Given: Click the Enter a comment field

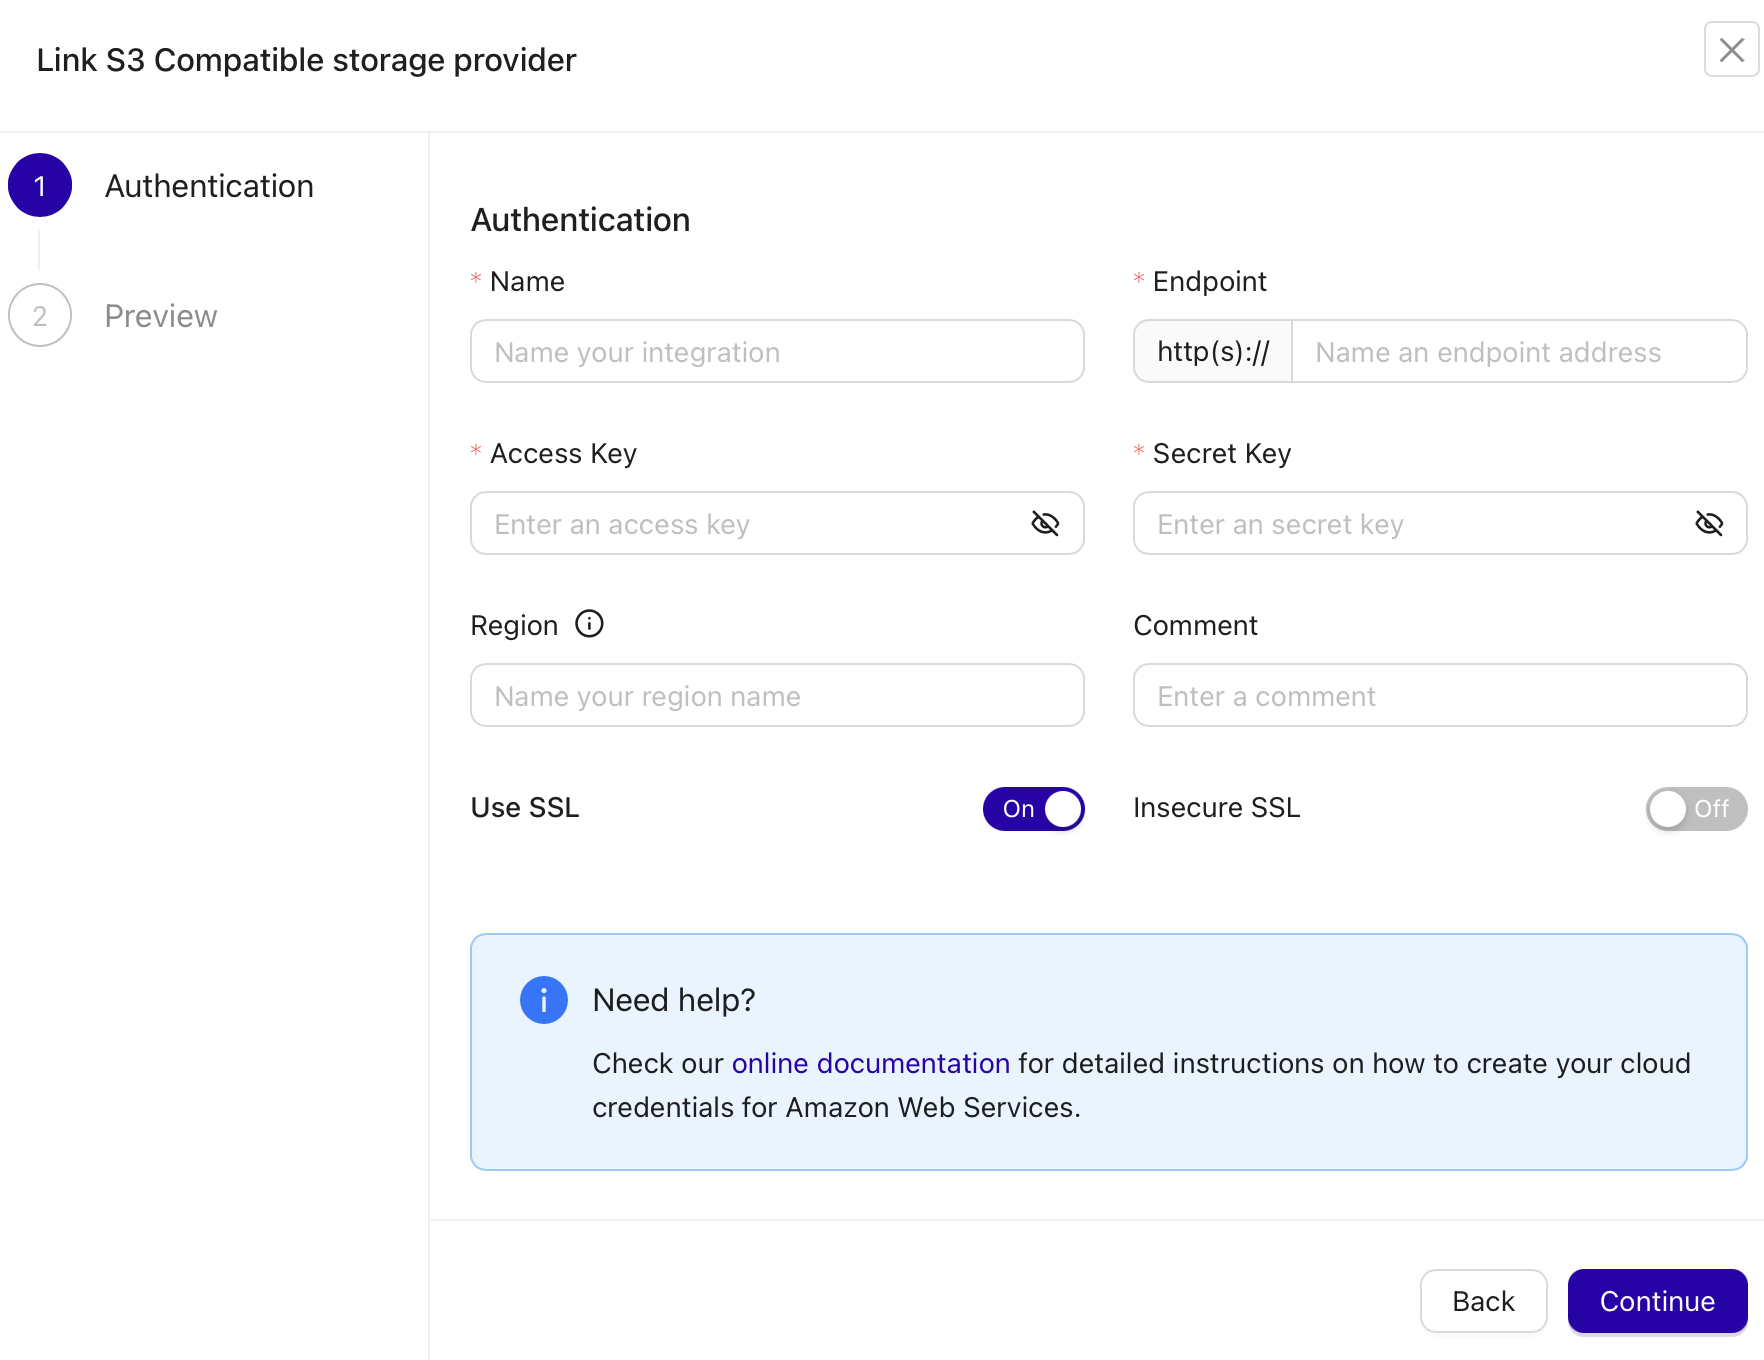Looking at the screenshot, I should click(x=1439, y=695).
